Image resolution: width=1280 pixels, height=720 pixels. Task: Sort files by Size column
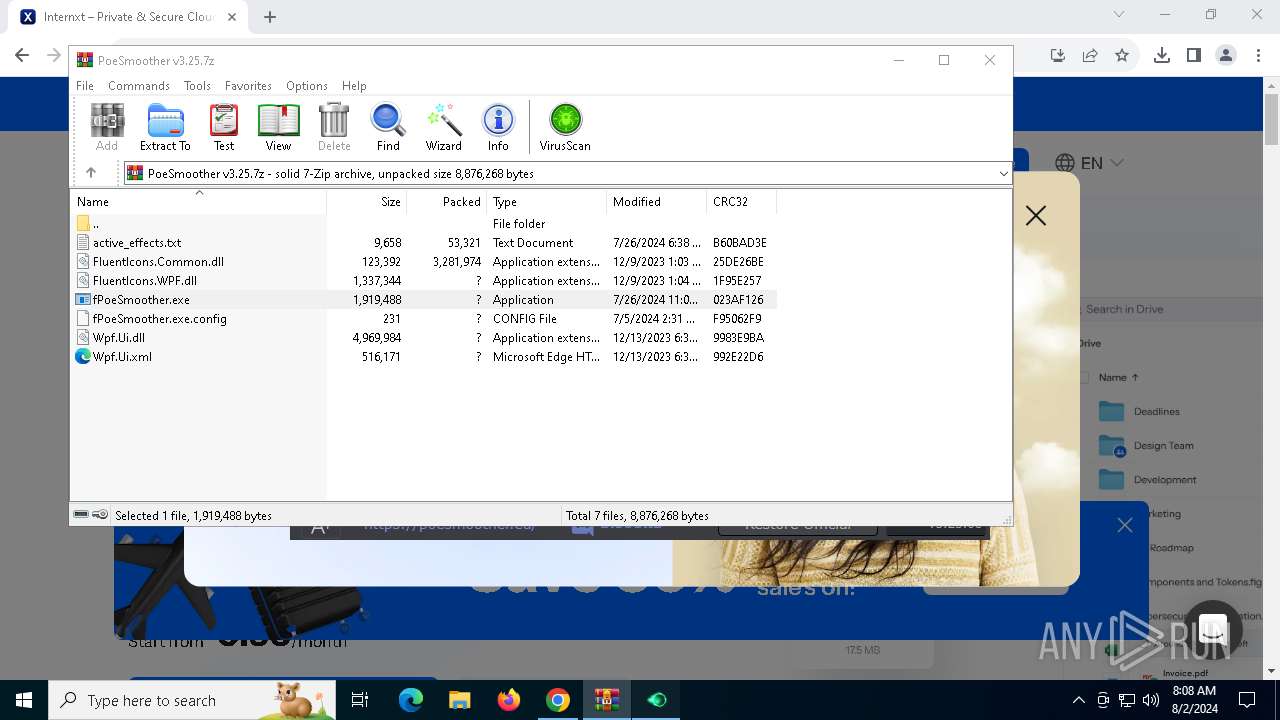point(367,202)
